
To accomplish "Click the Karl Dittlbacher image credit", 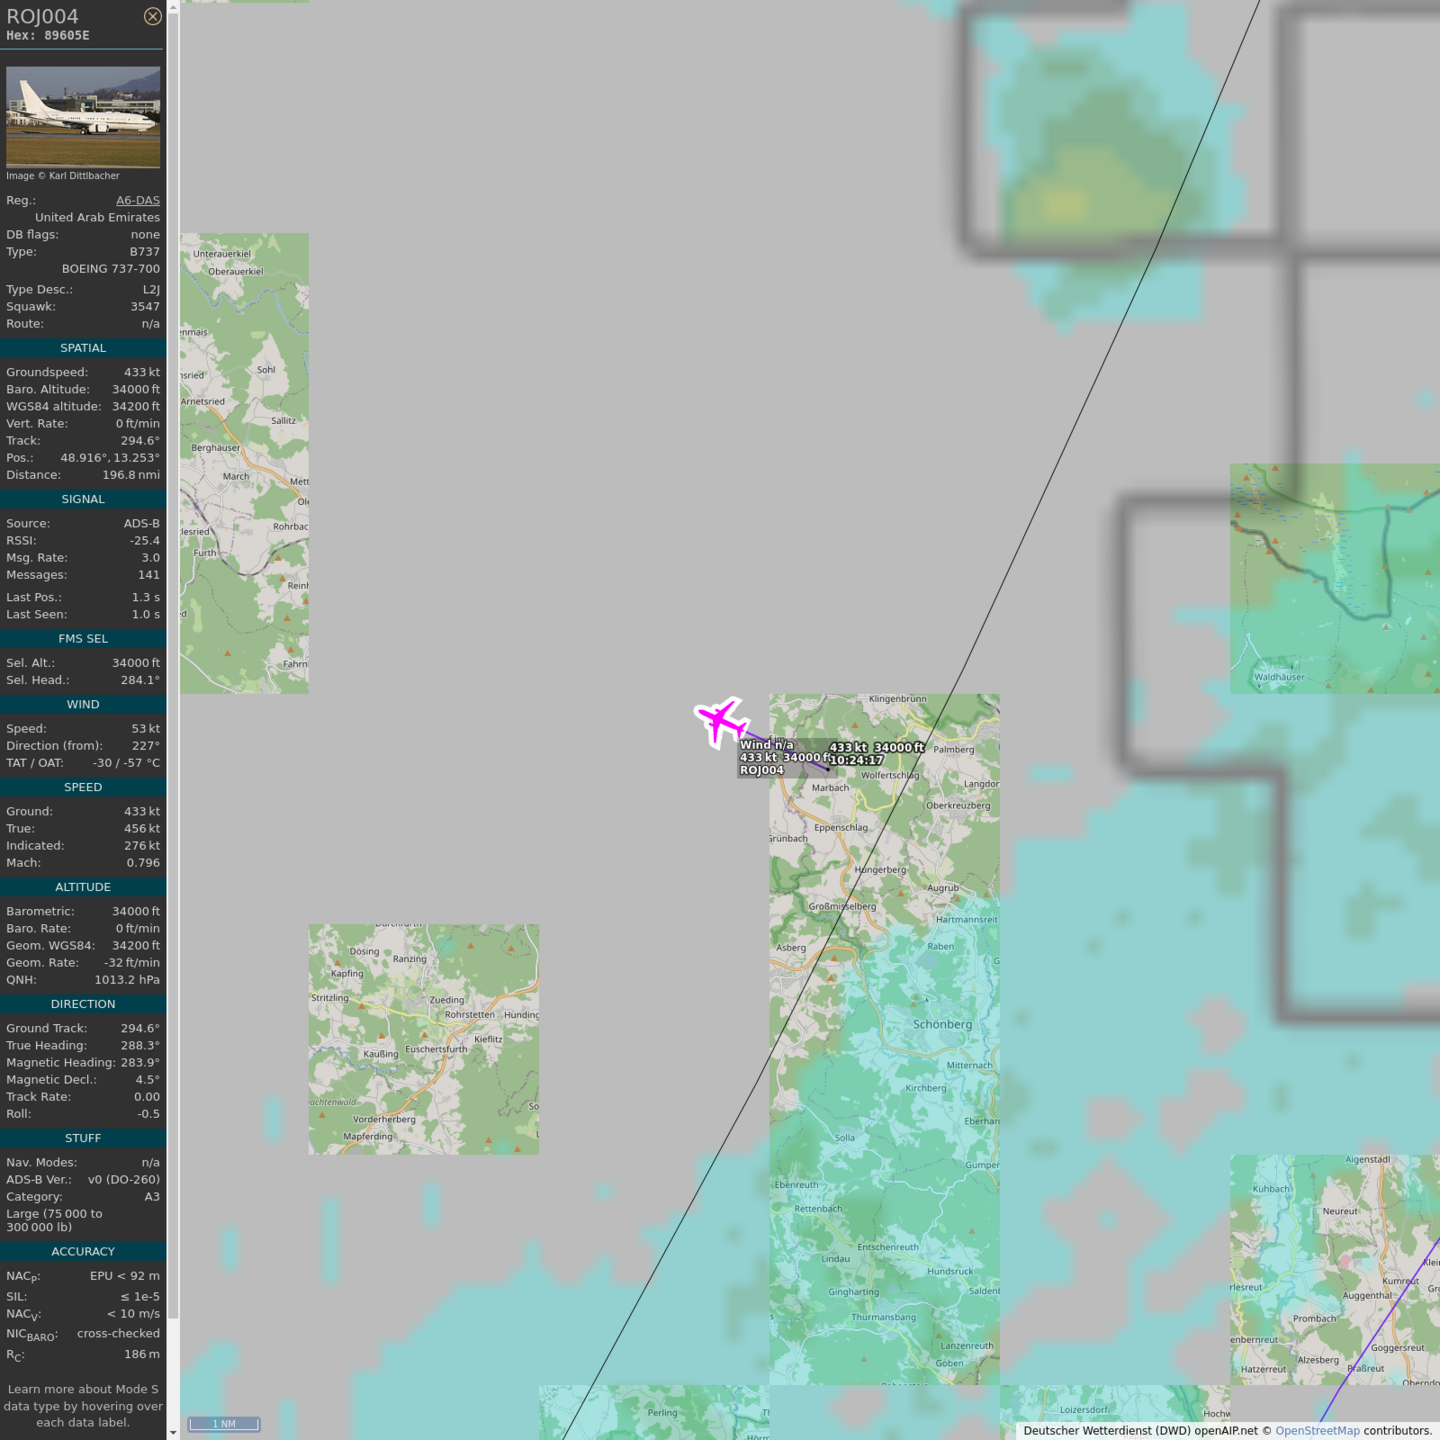I will (x=63, y=176).
